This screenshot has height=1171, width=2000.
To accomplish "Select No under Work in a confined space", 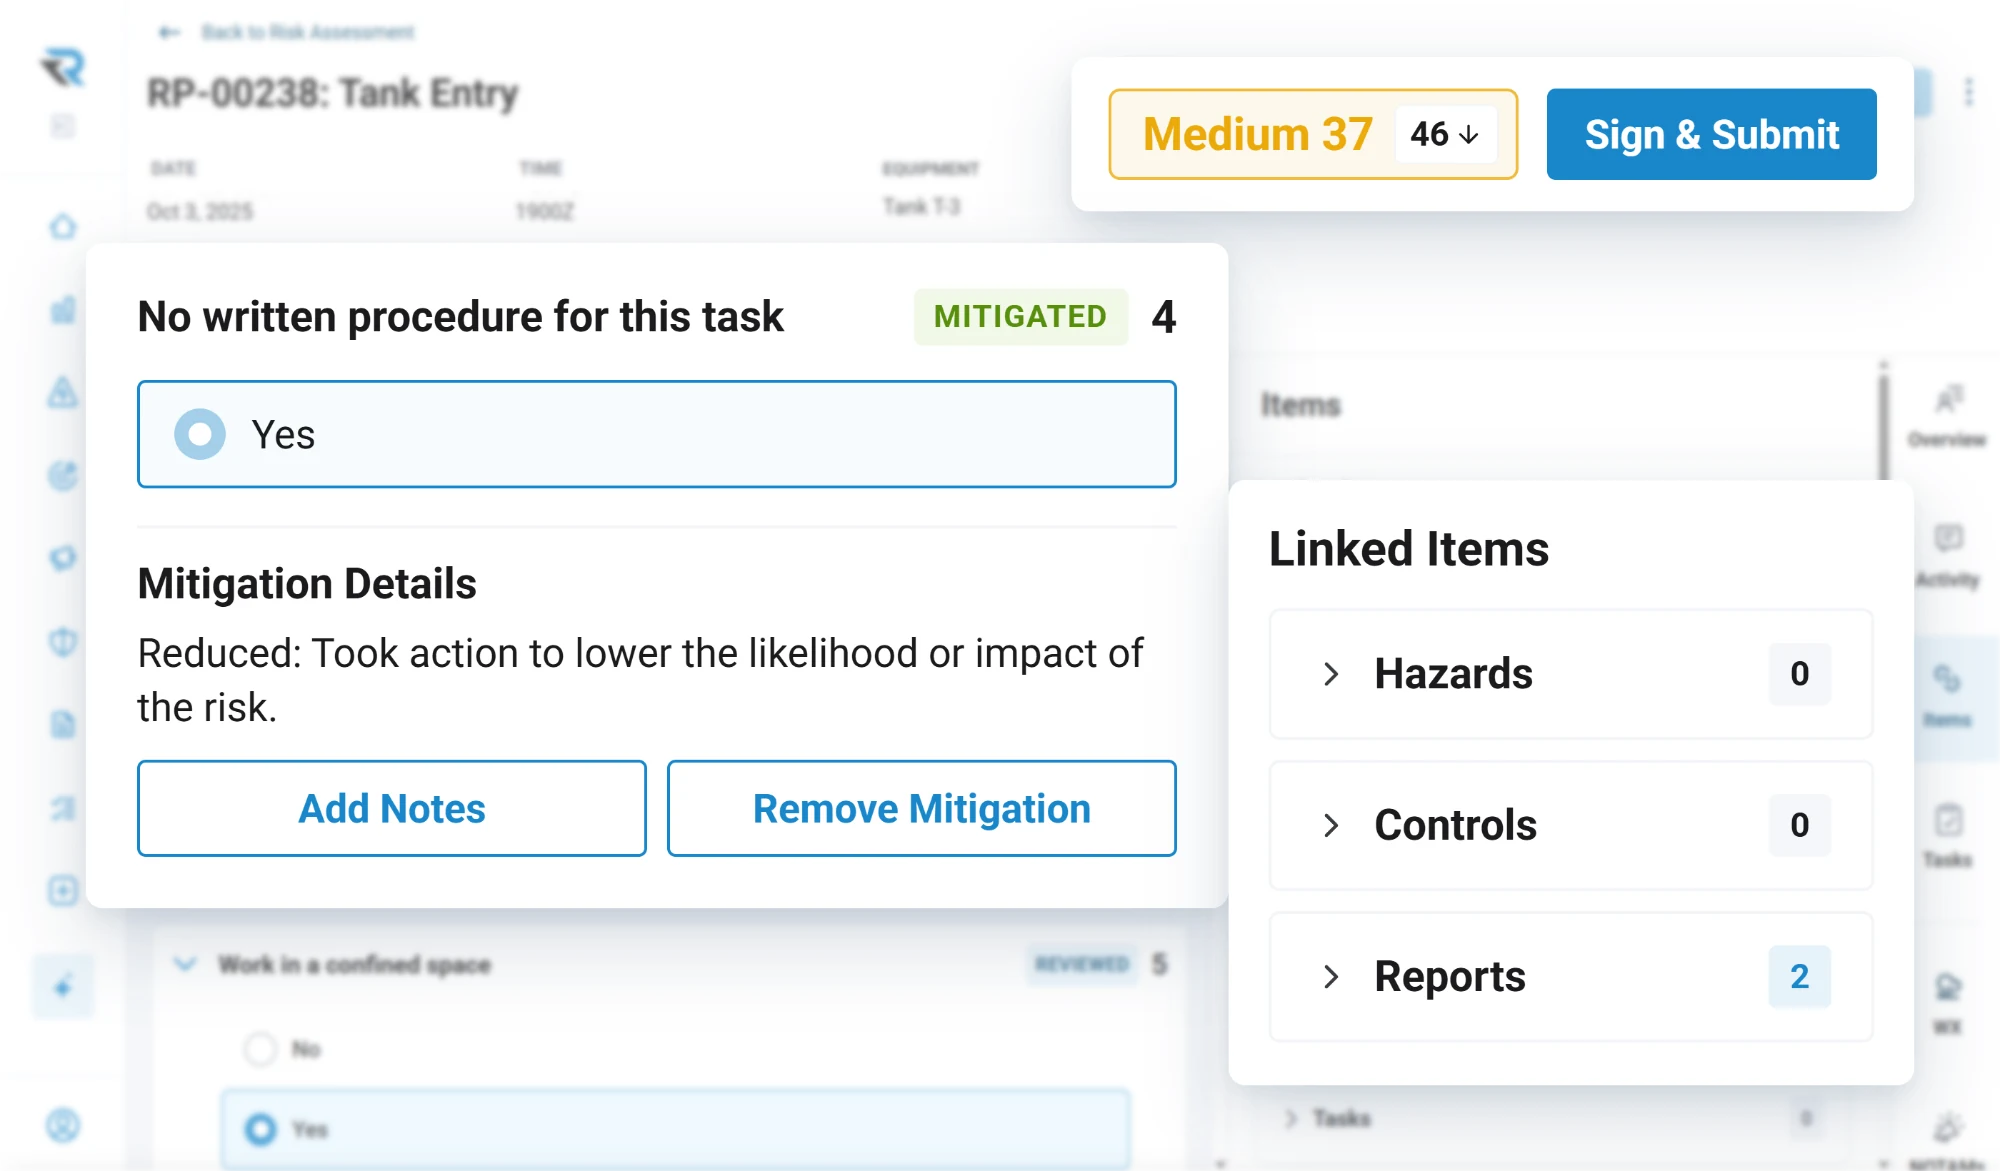I will click(x=261, y=1048).
